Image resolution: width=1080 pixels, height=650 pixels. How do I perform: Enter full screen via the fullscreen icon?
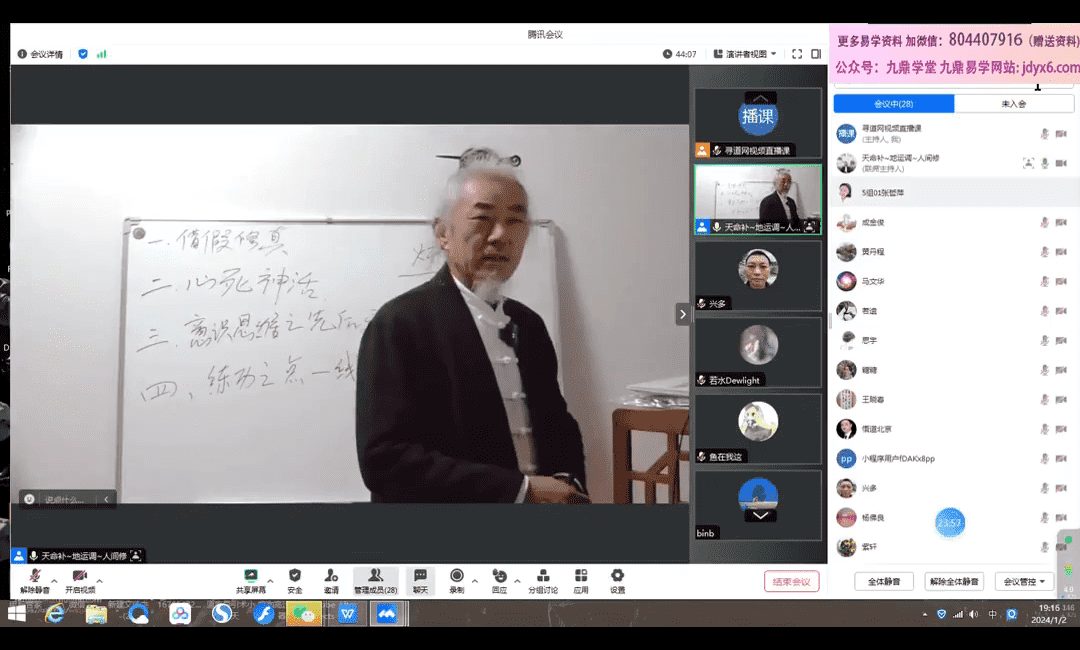coord(797,54)
